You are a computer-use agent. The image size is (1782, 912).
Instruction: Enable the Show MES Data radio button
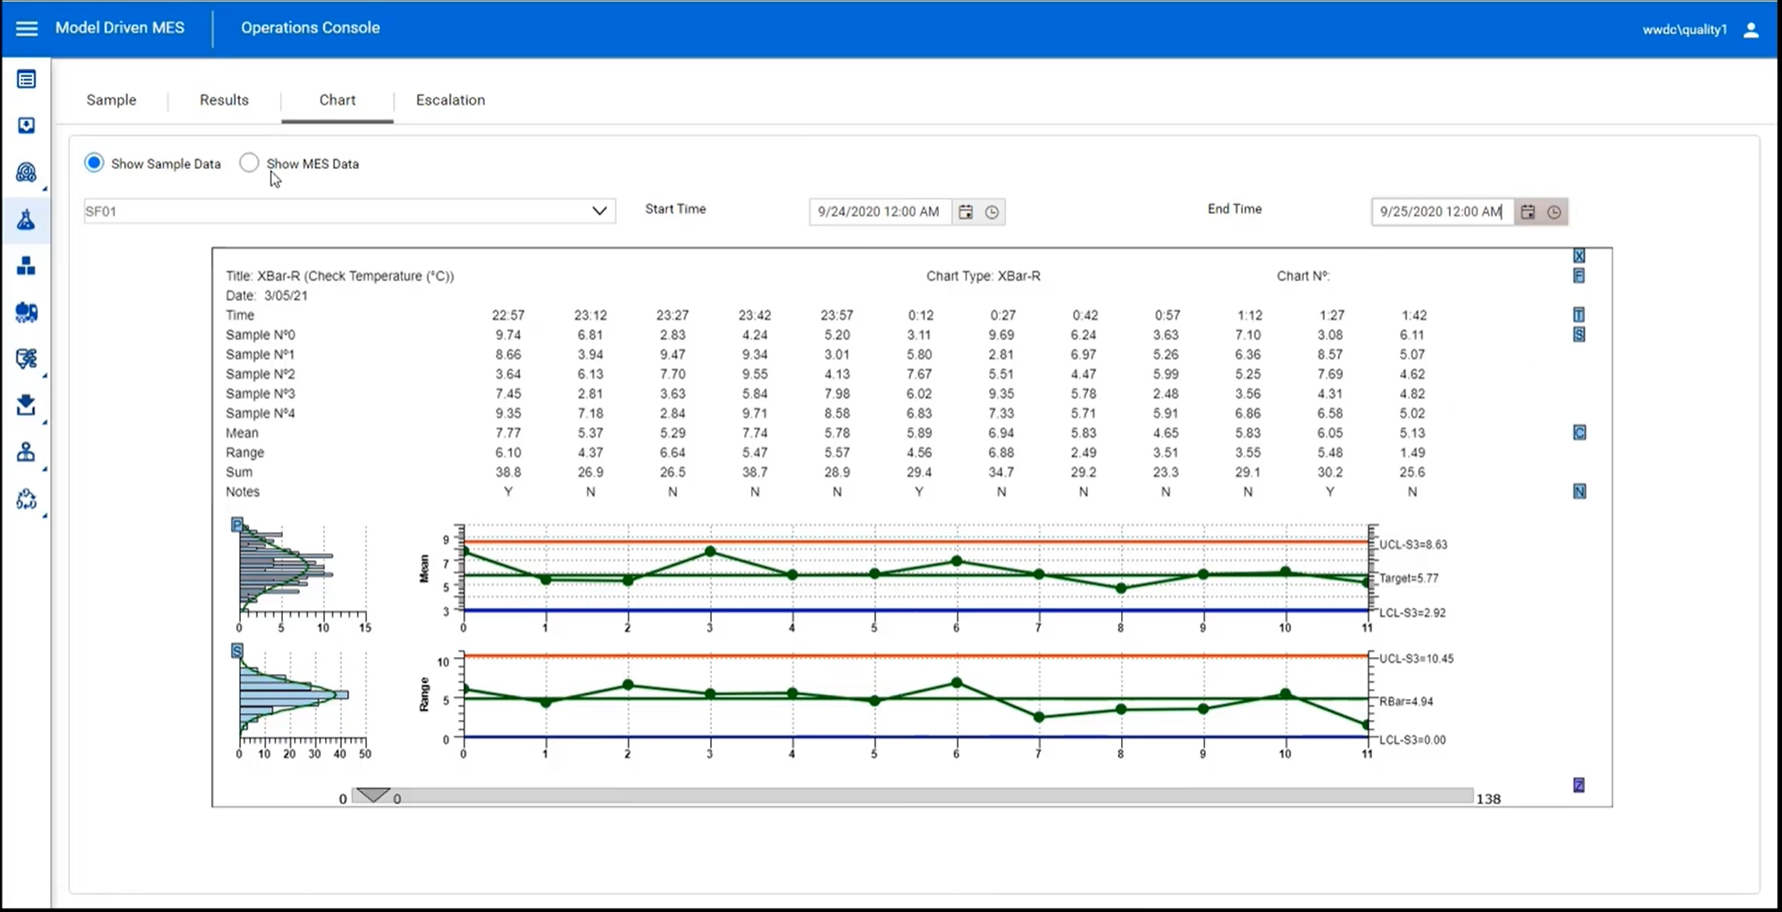(249, 162)
